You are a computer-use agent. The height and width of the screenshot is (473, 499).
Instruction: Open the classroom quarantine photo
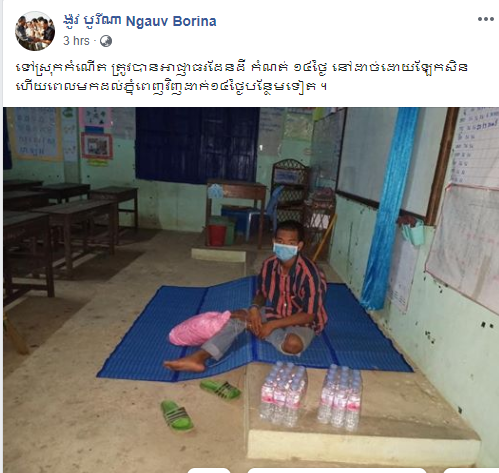(251, 289)
